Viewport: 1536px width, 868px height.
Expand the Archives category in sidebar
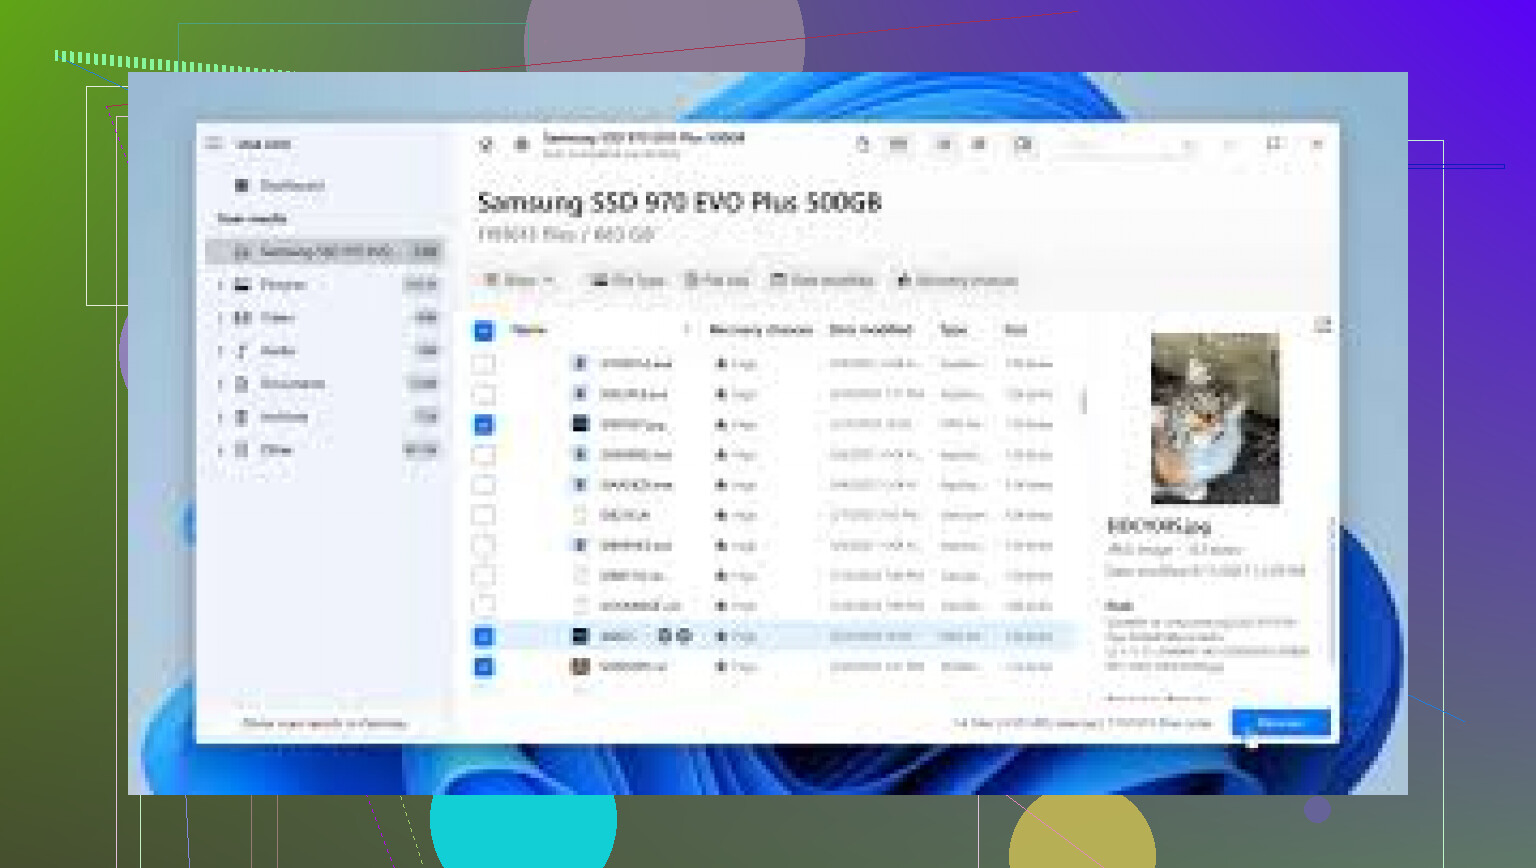click(221, 417)
